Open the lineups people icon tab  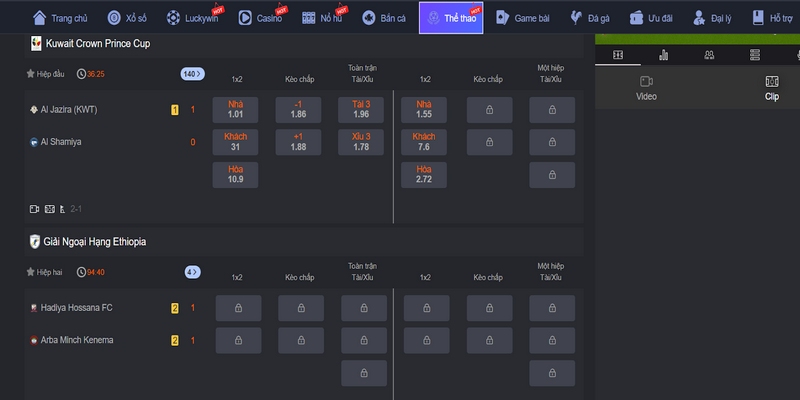coord(709,55)
